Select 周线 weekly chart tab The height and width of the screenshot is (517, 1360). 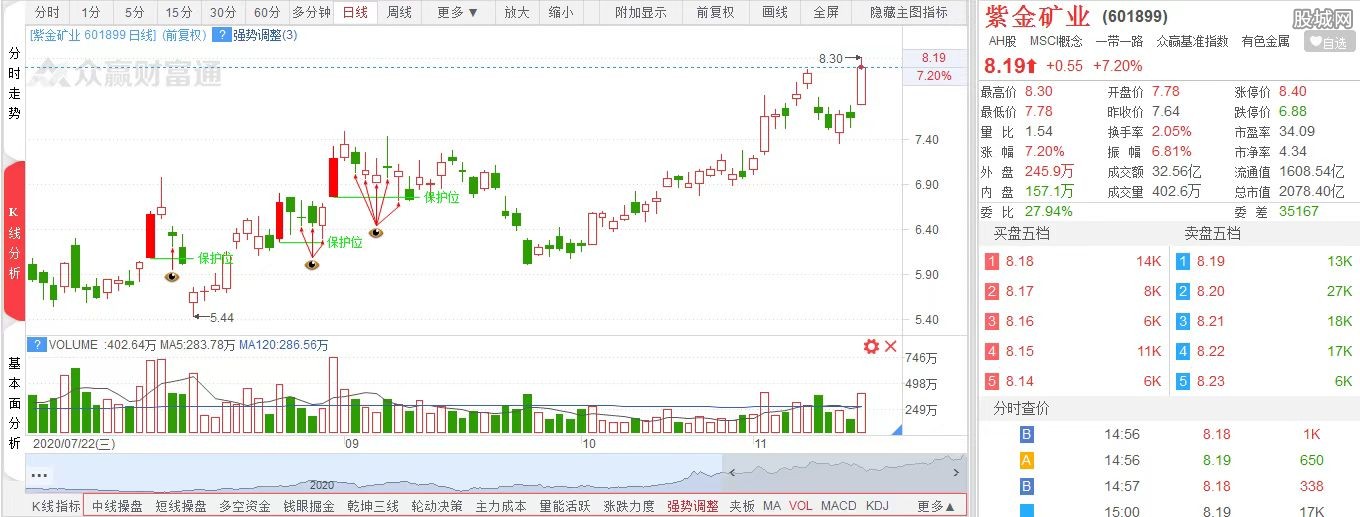pyautogui.click(x=399, y=13)
